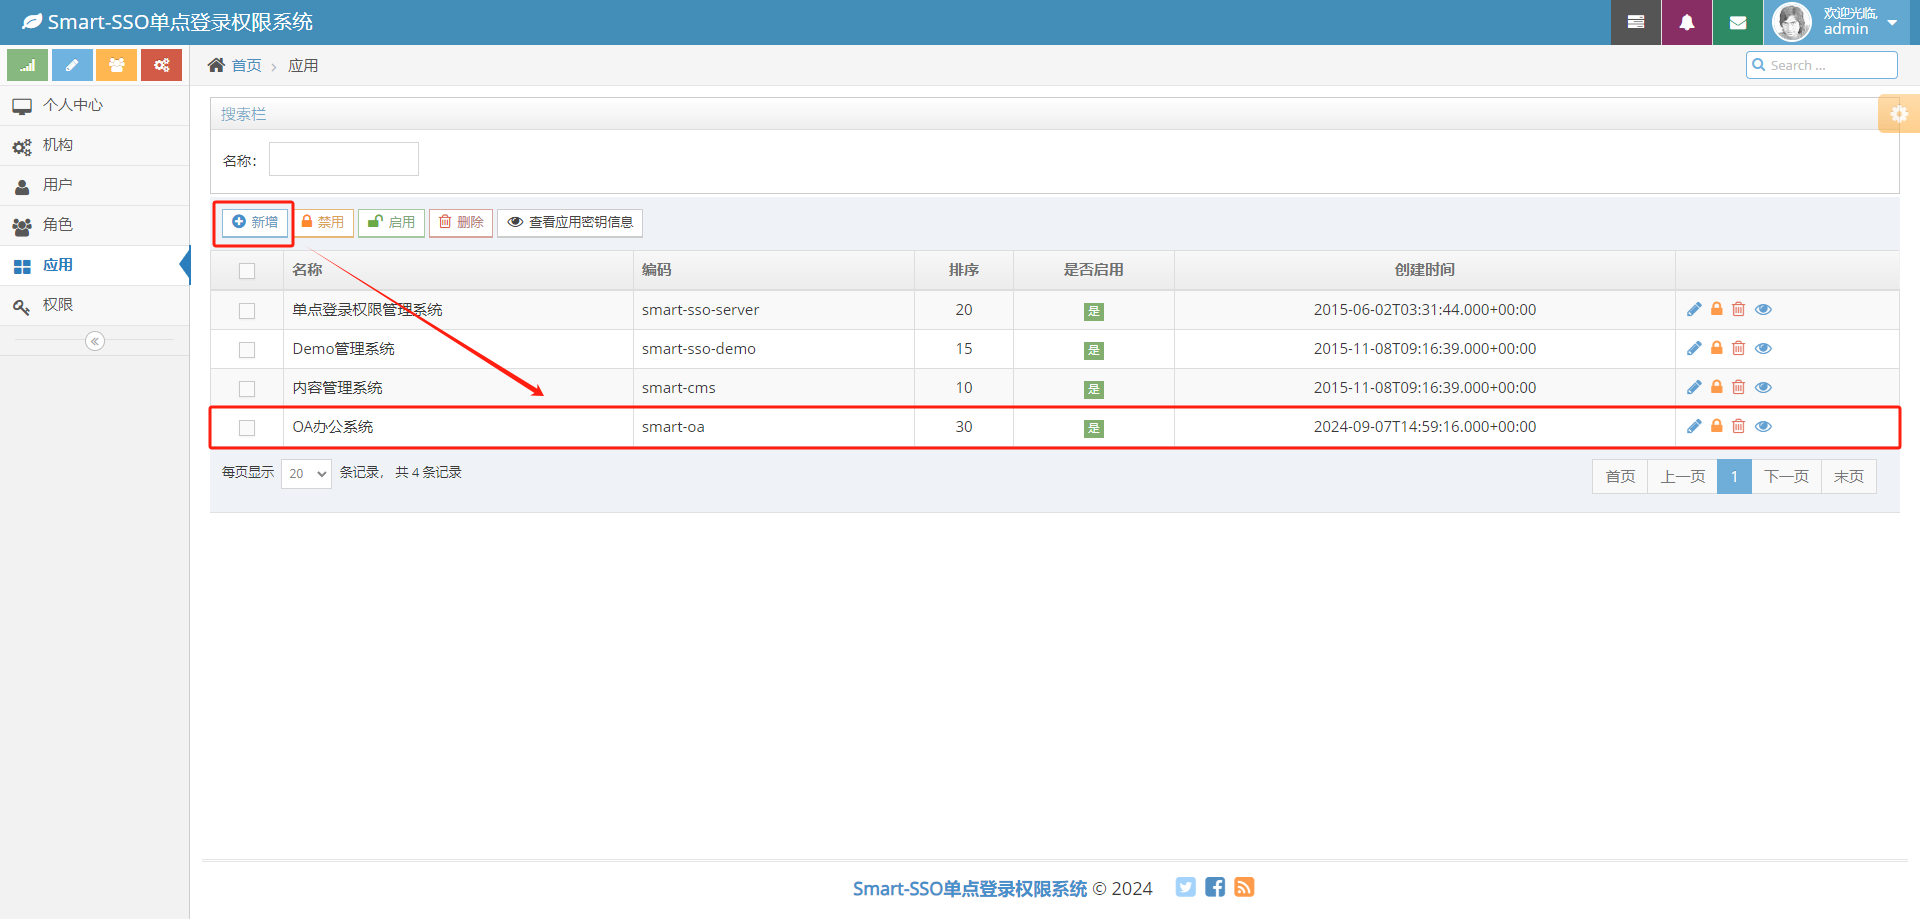
Task: Click the 启用 button
Action: (x=391, y=222)
